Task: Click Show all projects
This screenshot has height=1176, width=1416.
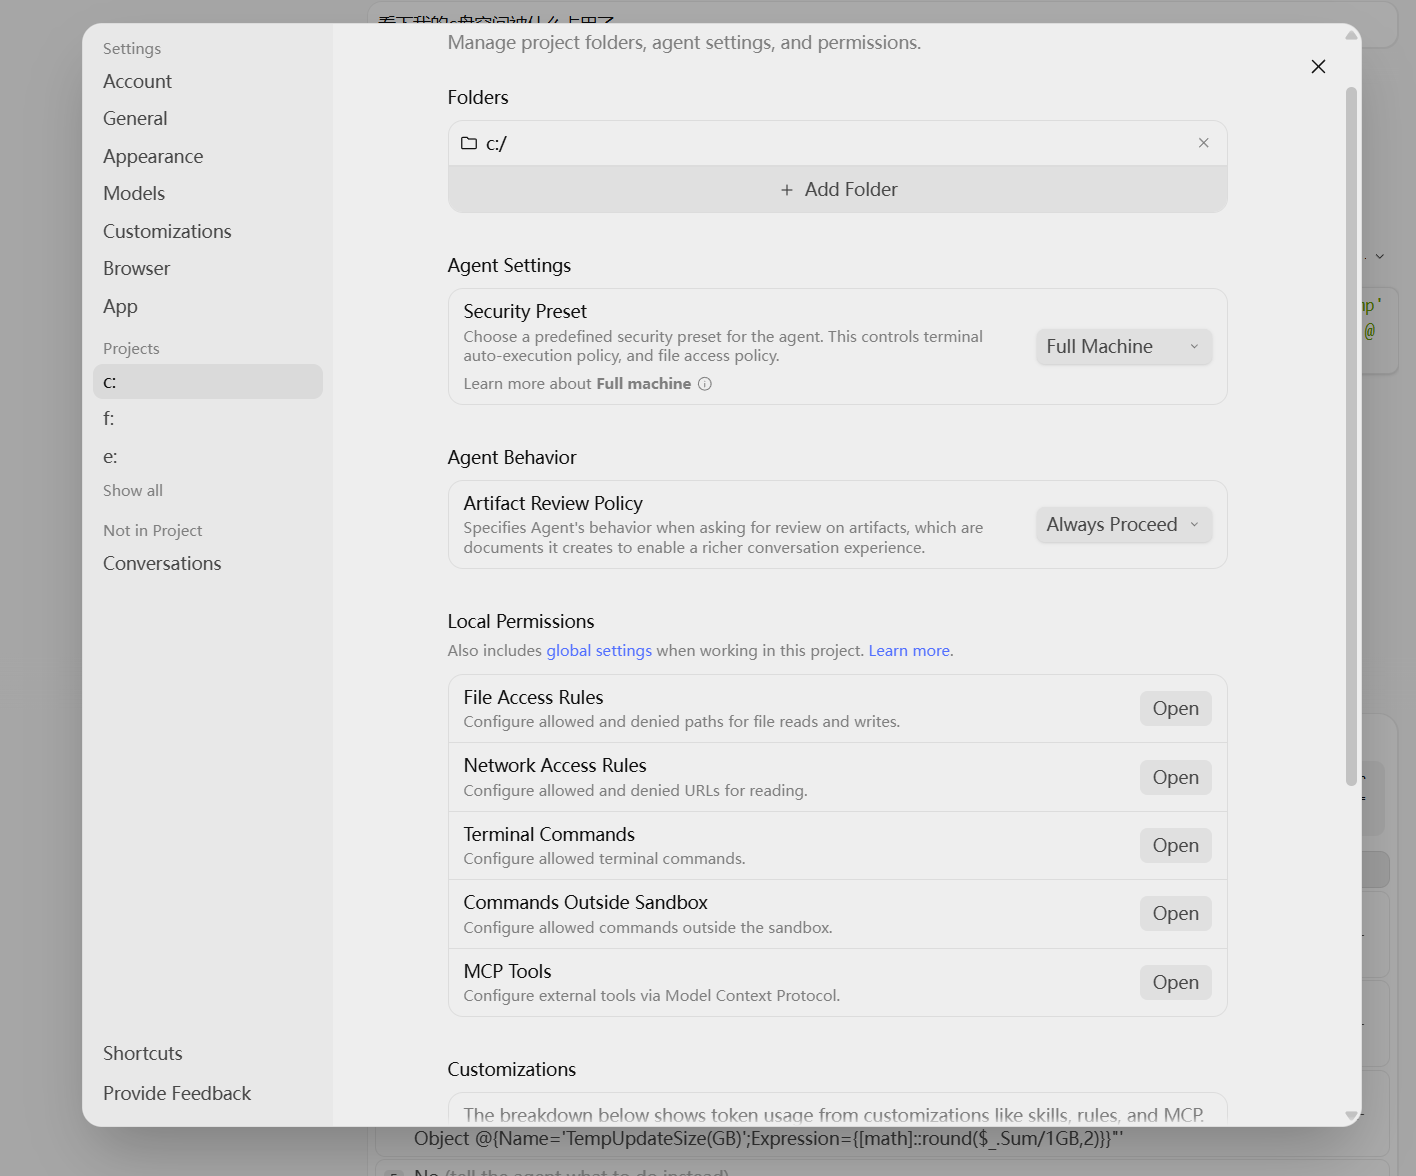Action: point(133,491)
